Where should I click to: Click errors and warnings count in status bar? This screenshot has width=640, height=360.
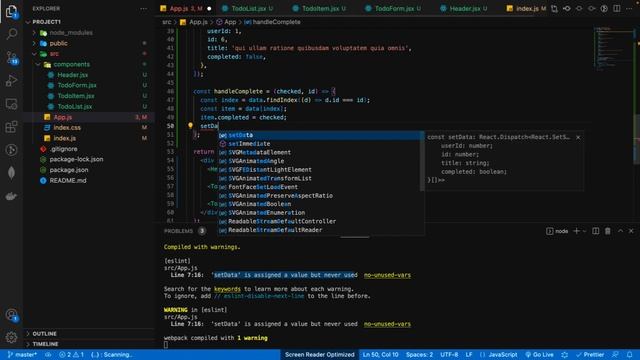tap(71, 355)
